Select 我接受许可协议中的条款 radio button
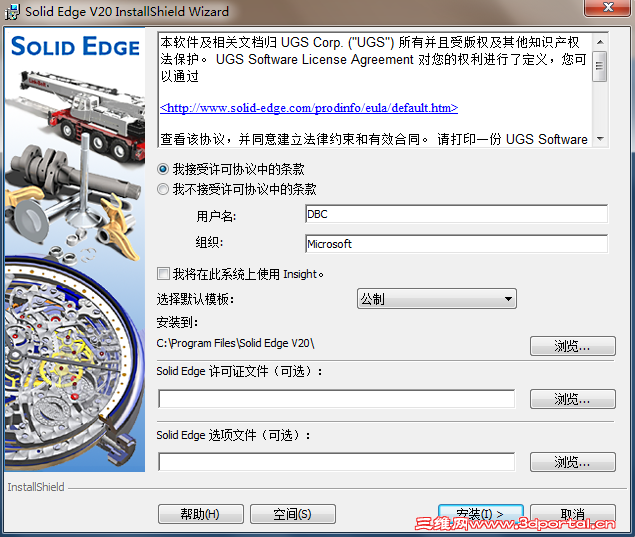 163,169
